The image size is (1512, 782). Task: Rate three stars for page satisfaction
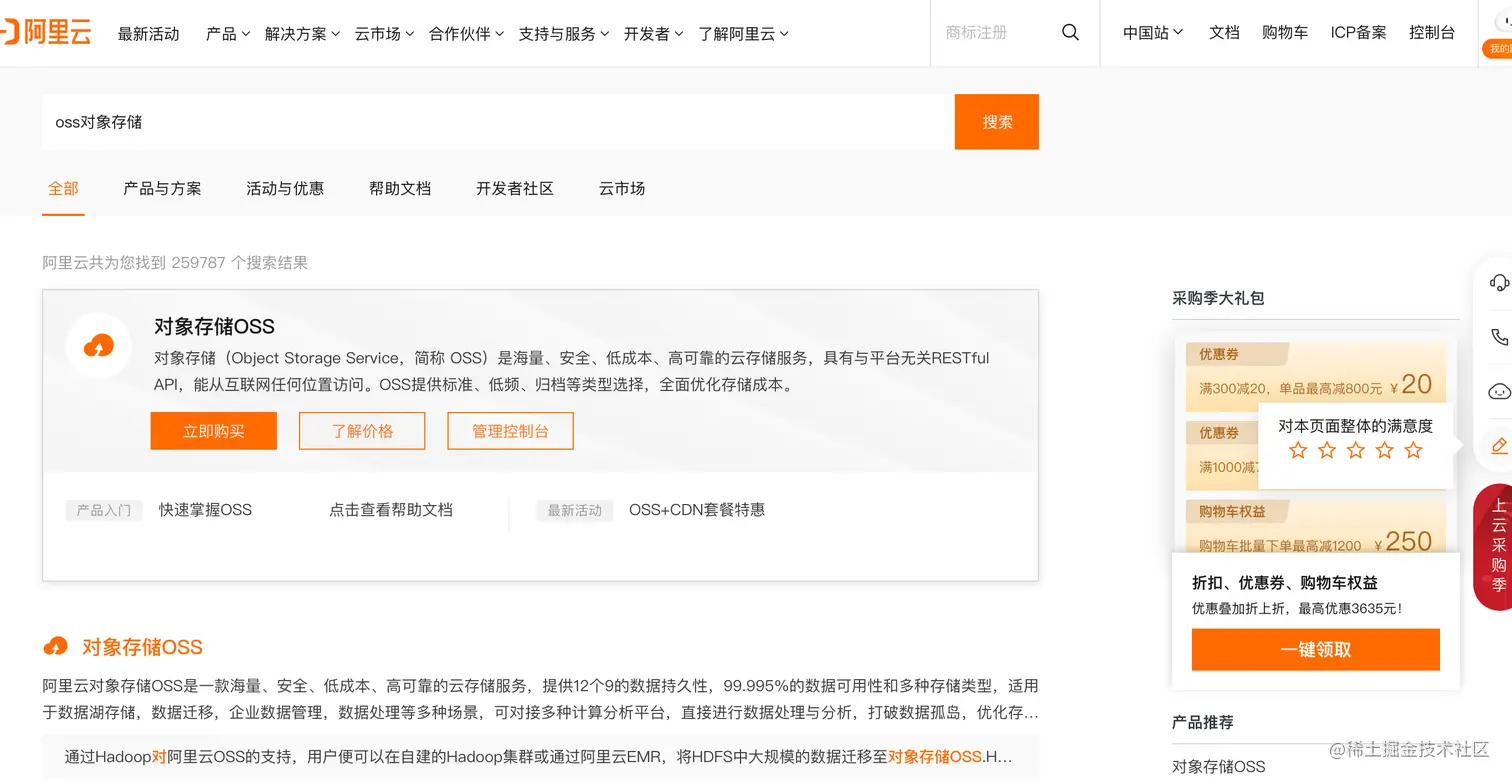click(1355, 450)
